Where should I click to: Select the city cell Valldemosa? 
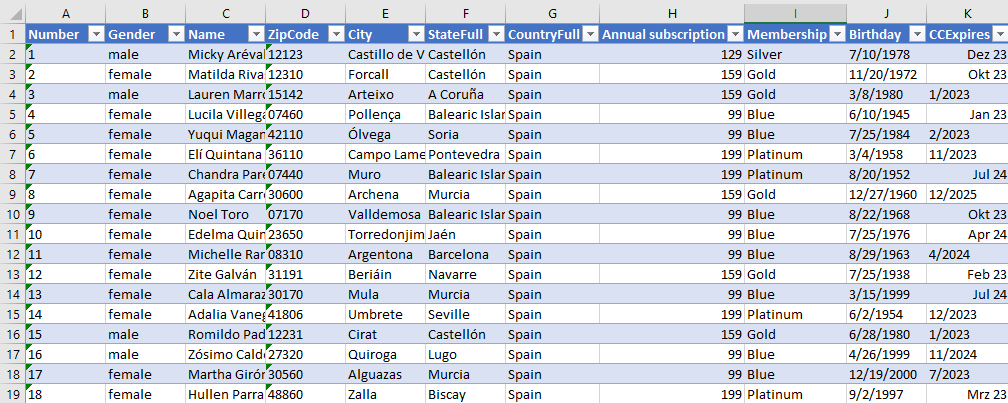(385, 214)
